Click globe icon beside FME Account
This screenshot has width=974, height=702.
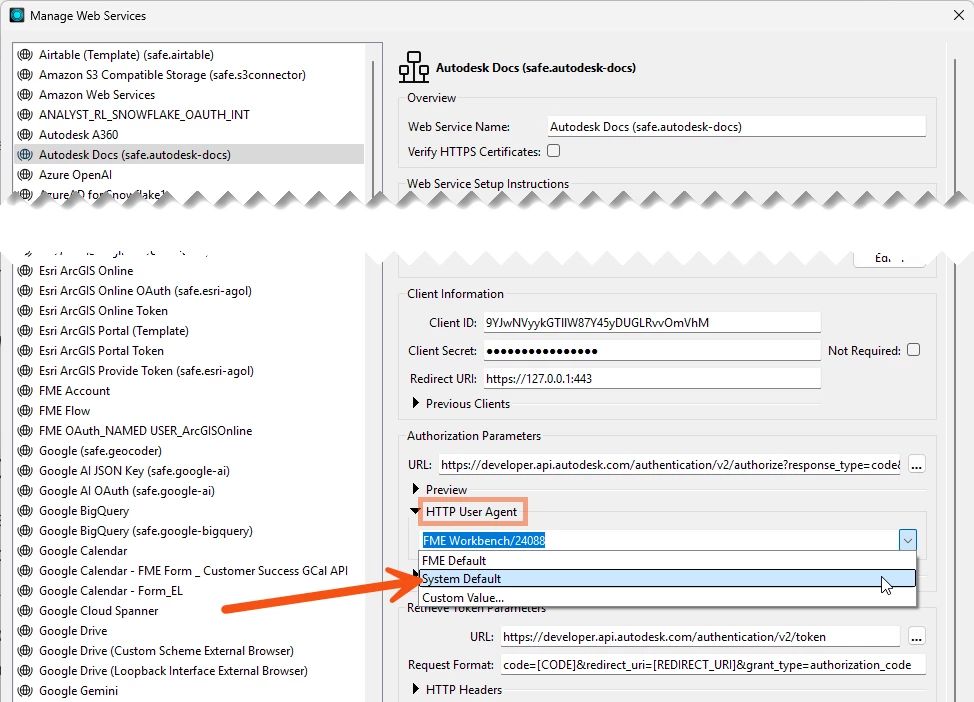25,391
